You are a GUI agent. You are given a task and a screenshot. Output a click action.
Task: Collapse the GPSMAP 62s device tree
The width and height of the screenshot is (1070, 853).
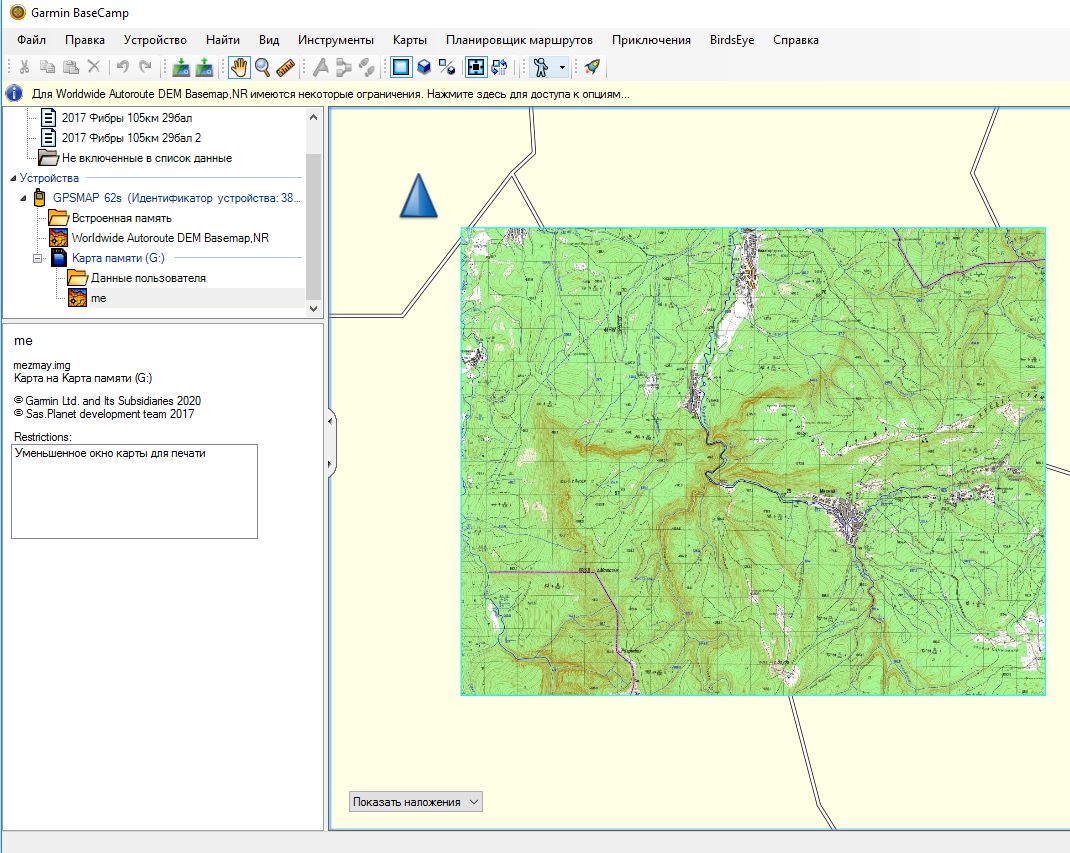click(x=23, y=198)
